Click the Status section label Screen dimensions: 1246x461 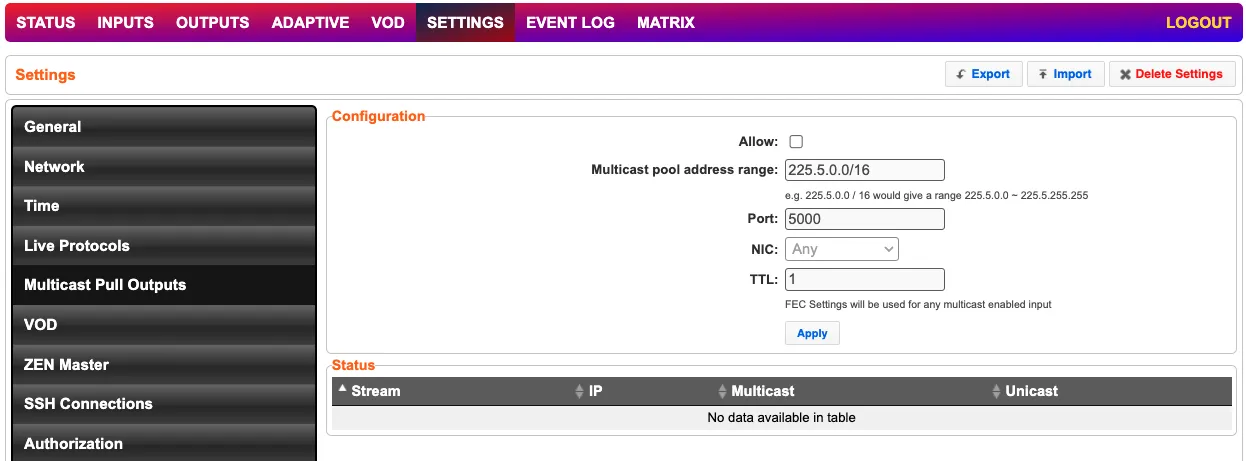(x=353, y=366)
